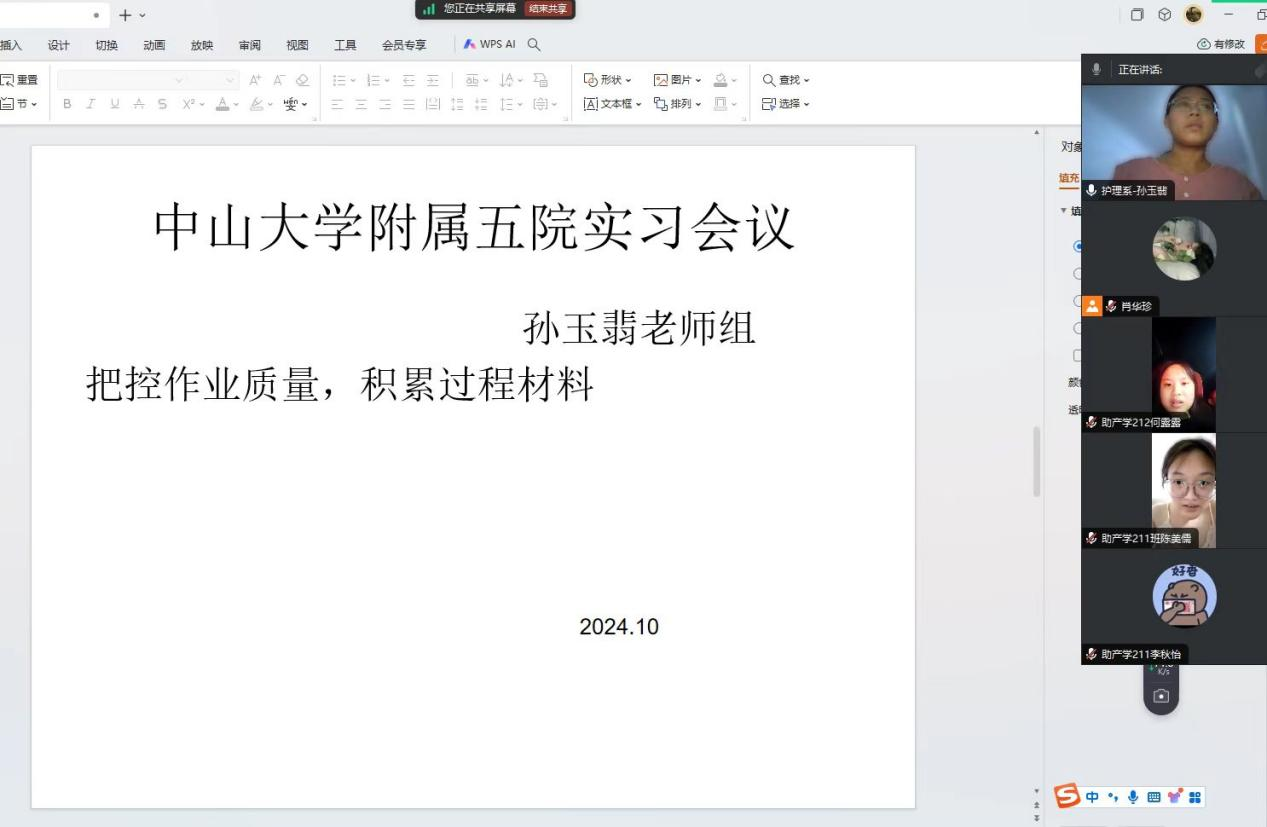The height and width of the screenshot is (827, 1267).
Task: Click the increase font size icon
Action: pos(255,80)
